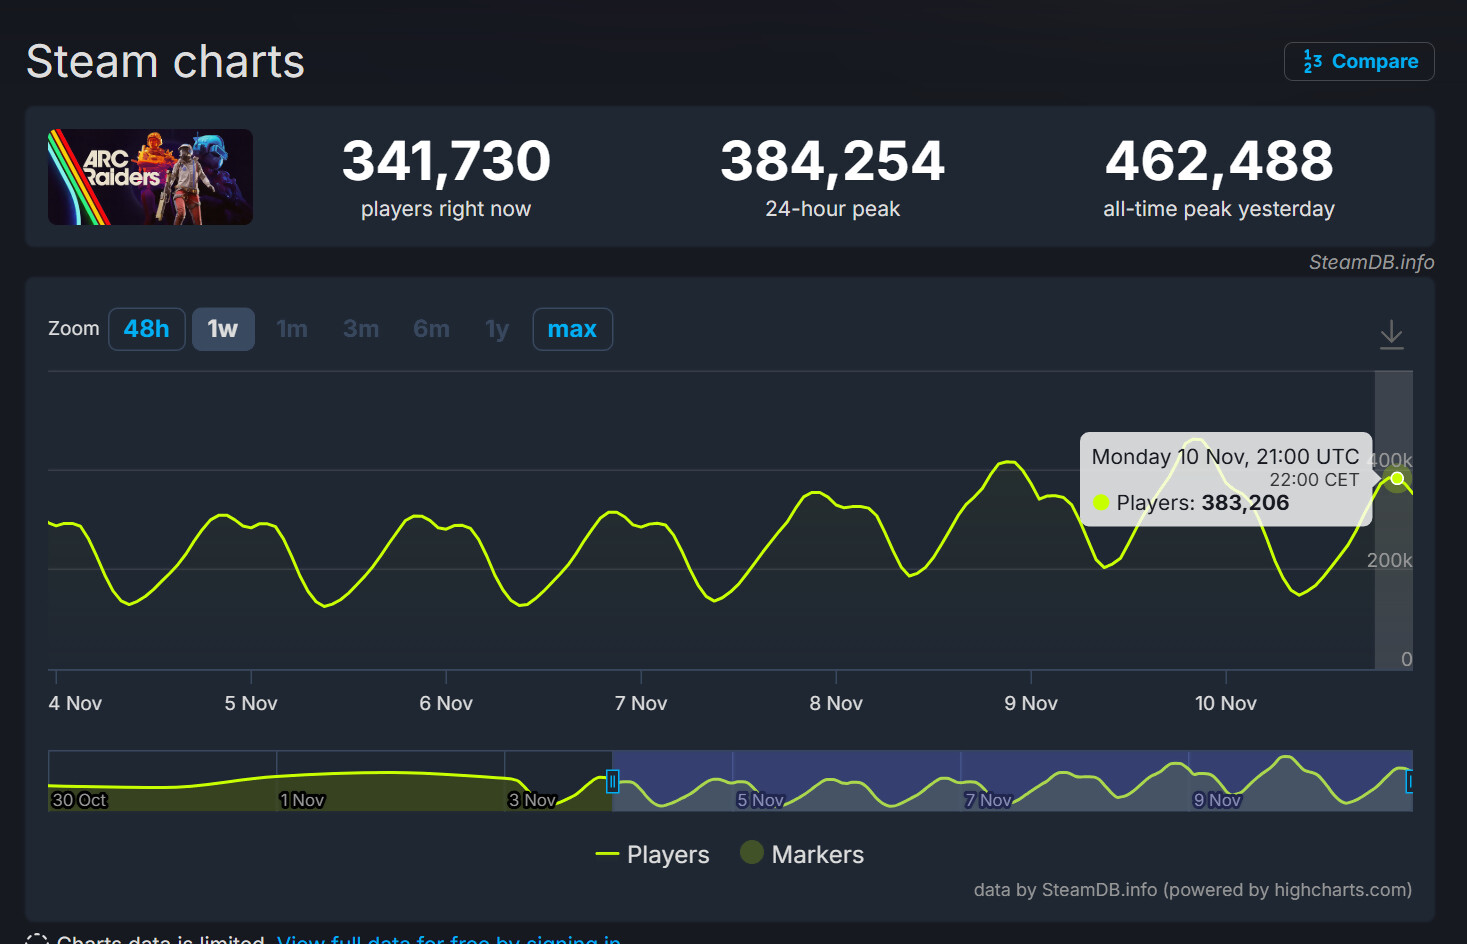Image resolution: width=1467 pixels, height=944 pixels.
Task: Toggle the Markers series in legend
Action: tap(802, 854)
